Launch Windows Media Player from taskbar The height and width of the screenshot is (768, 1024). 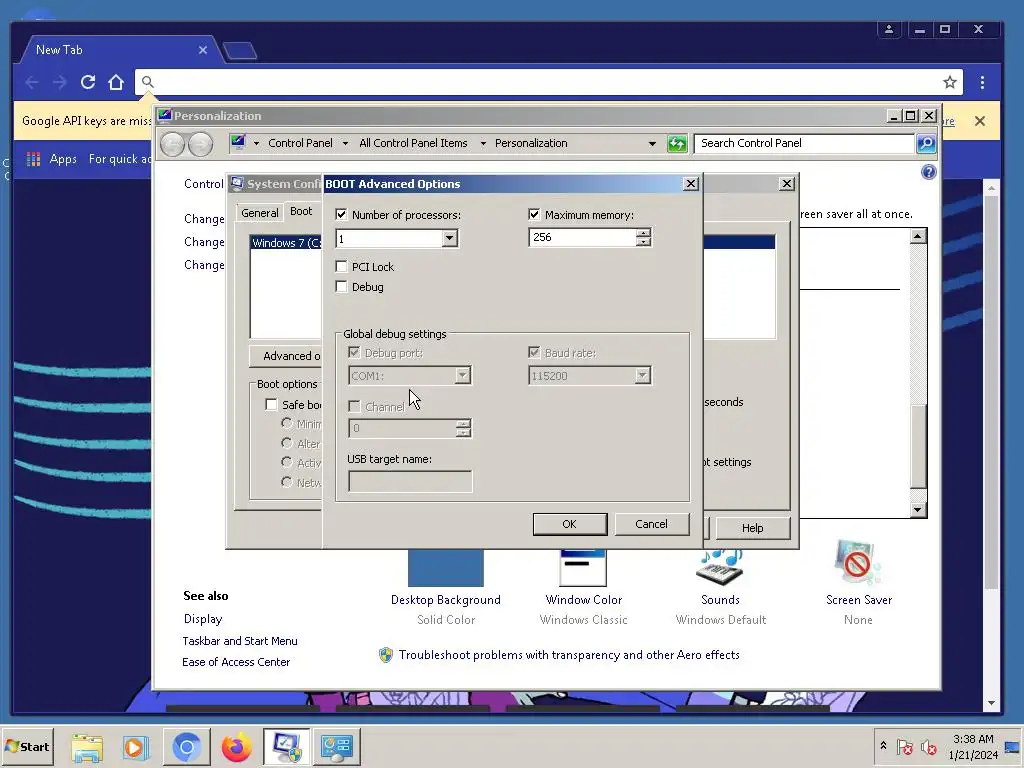[136, 747]
